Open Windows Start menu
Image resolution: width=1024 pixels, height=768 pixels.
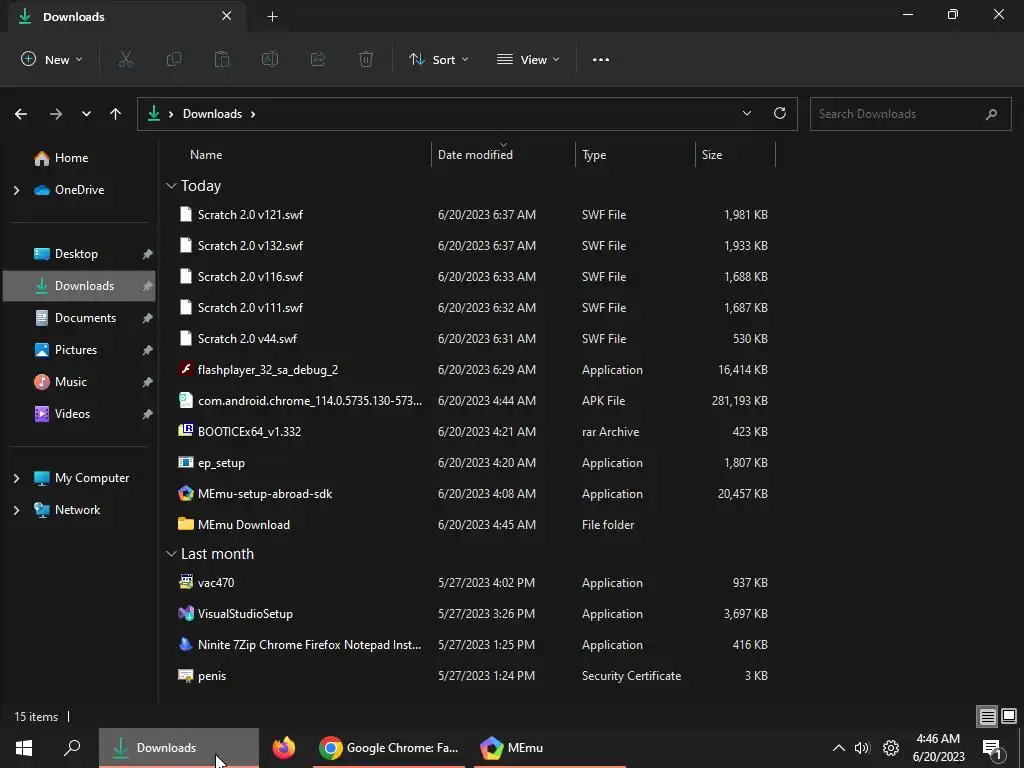click(x=24, y=748)
